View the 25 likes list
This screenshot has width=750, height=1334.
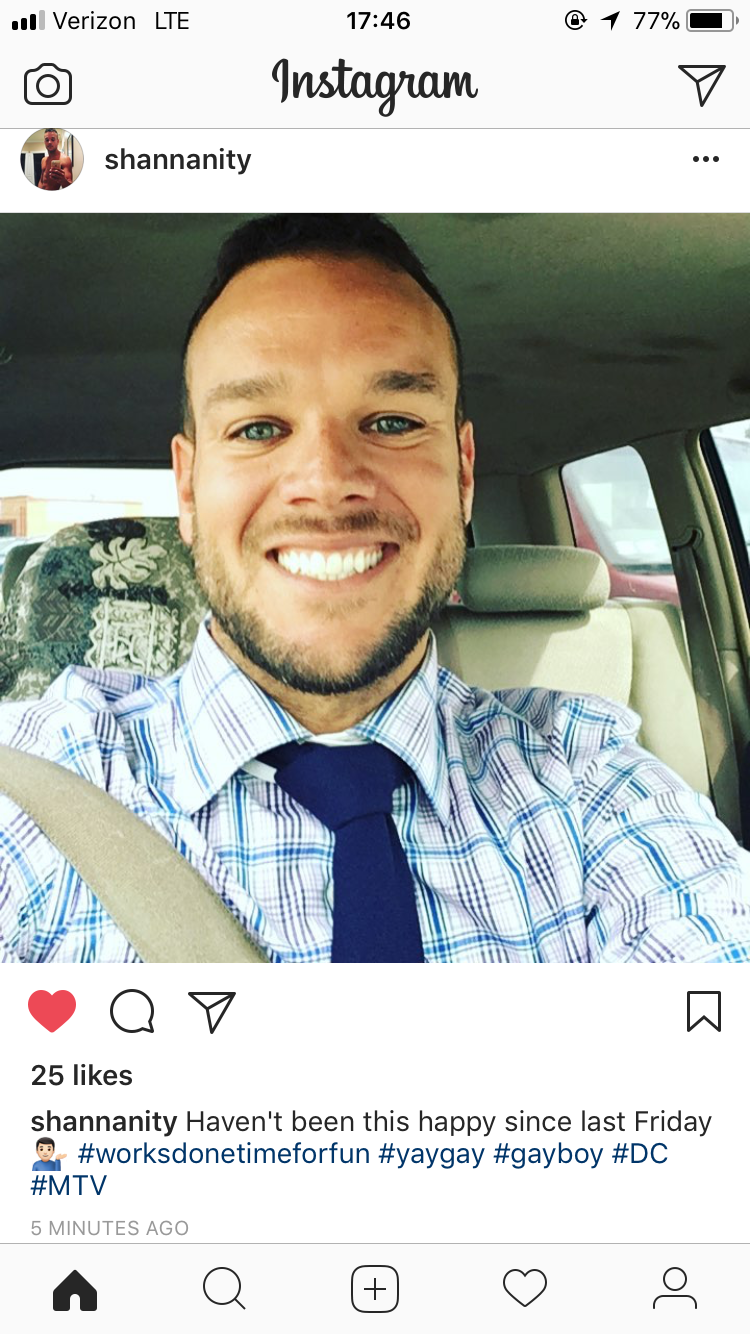point(82,1075)
